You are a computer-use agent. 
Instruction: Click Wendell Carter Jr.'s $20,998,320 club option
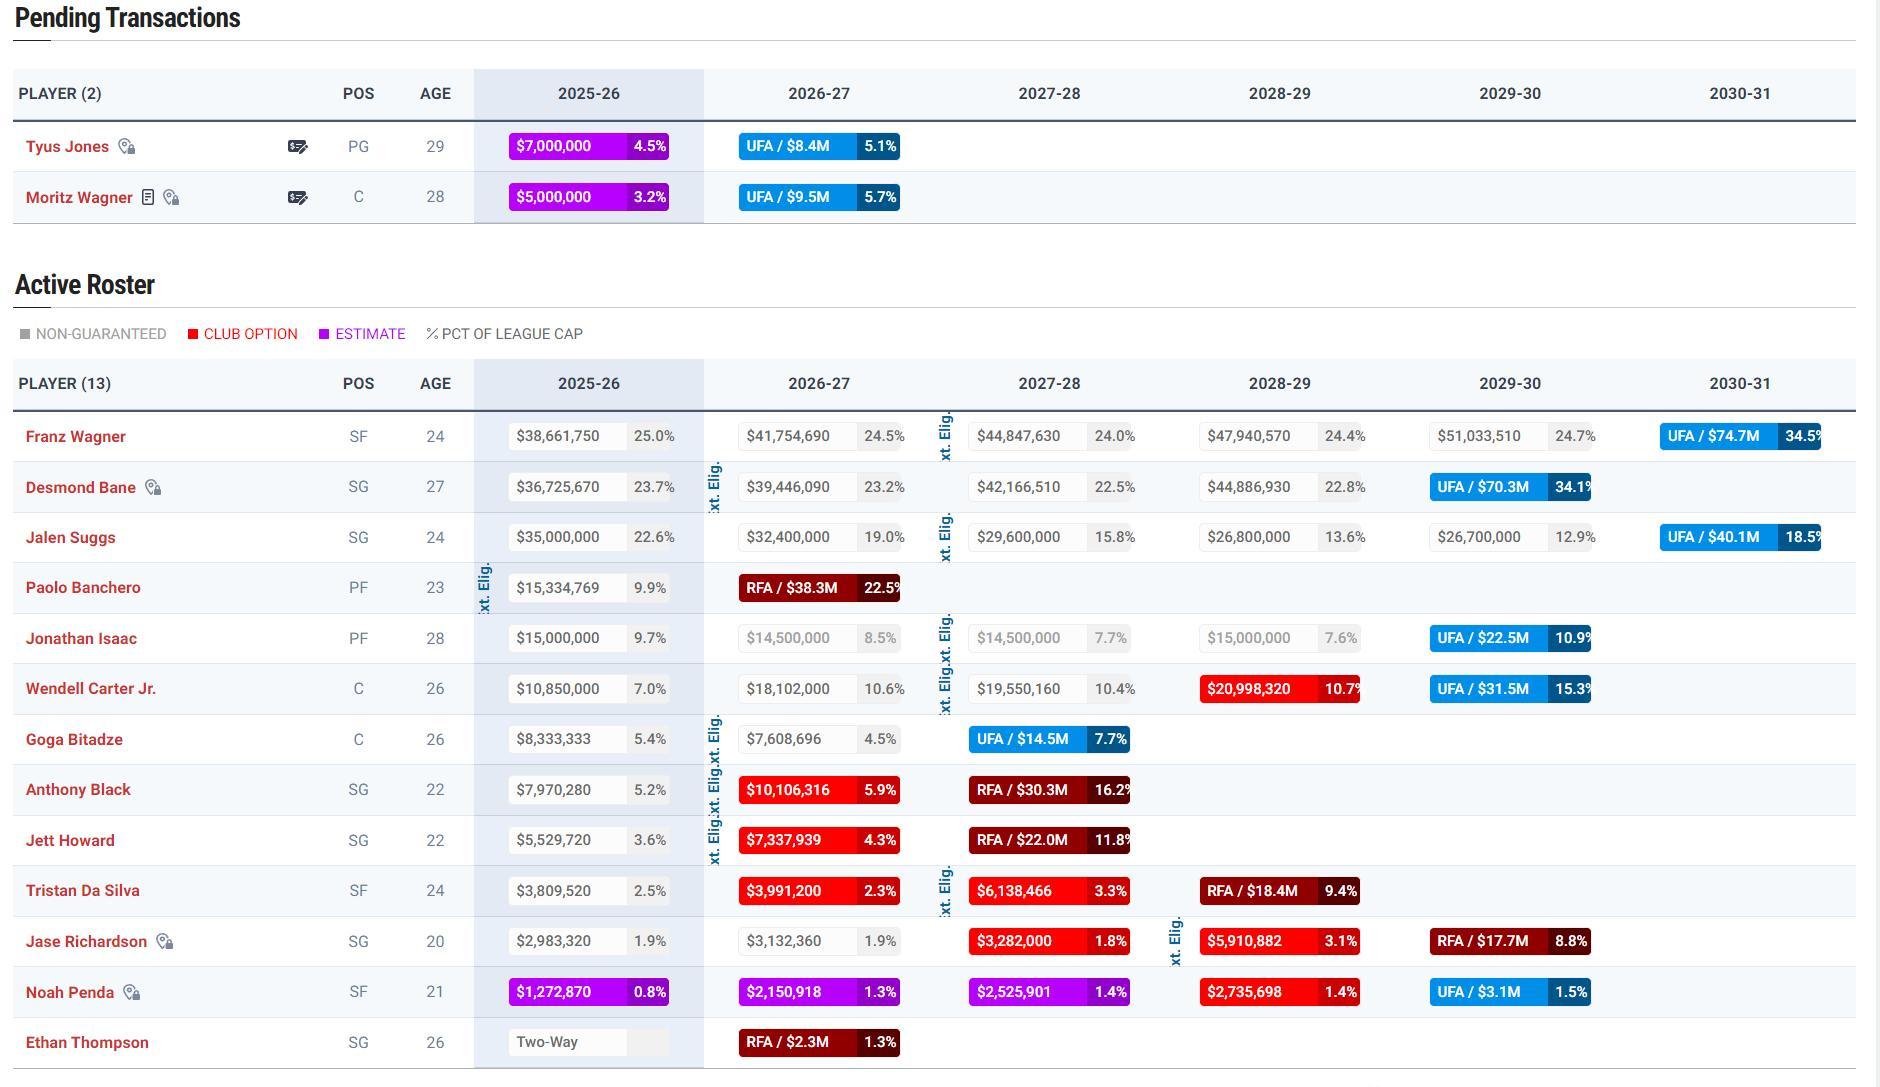coord(1278,689)
